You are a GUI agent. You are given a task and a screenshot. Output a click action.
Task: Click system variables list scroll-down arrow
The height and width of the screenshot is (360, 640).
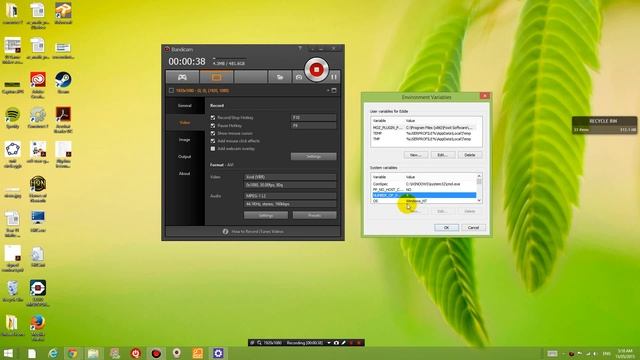[479, 201]
